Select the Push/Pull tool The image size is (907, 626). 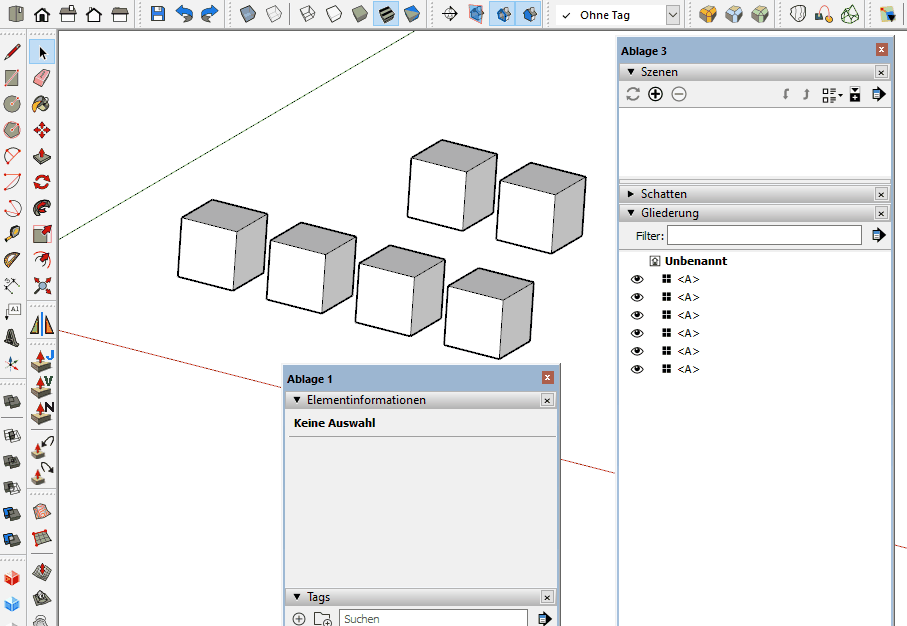[42, 156]
